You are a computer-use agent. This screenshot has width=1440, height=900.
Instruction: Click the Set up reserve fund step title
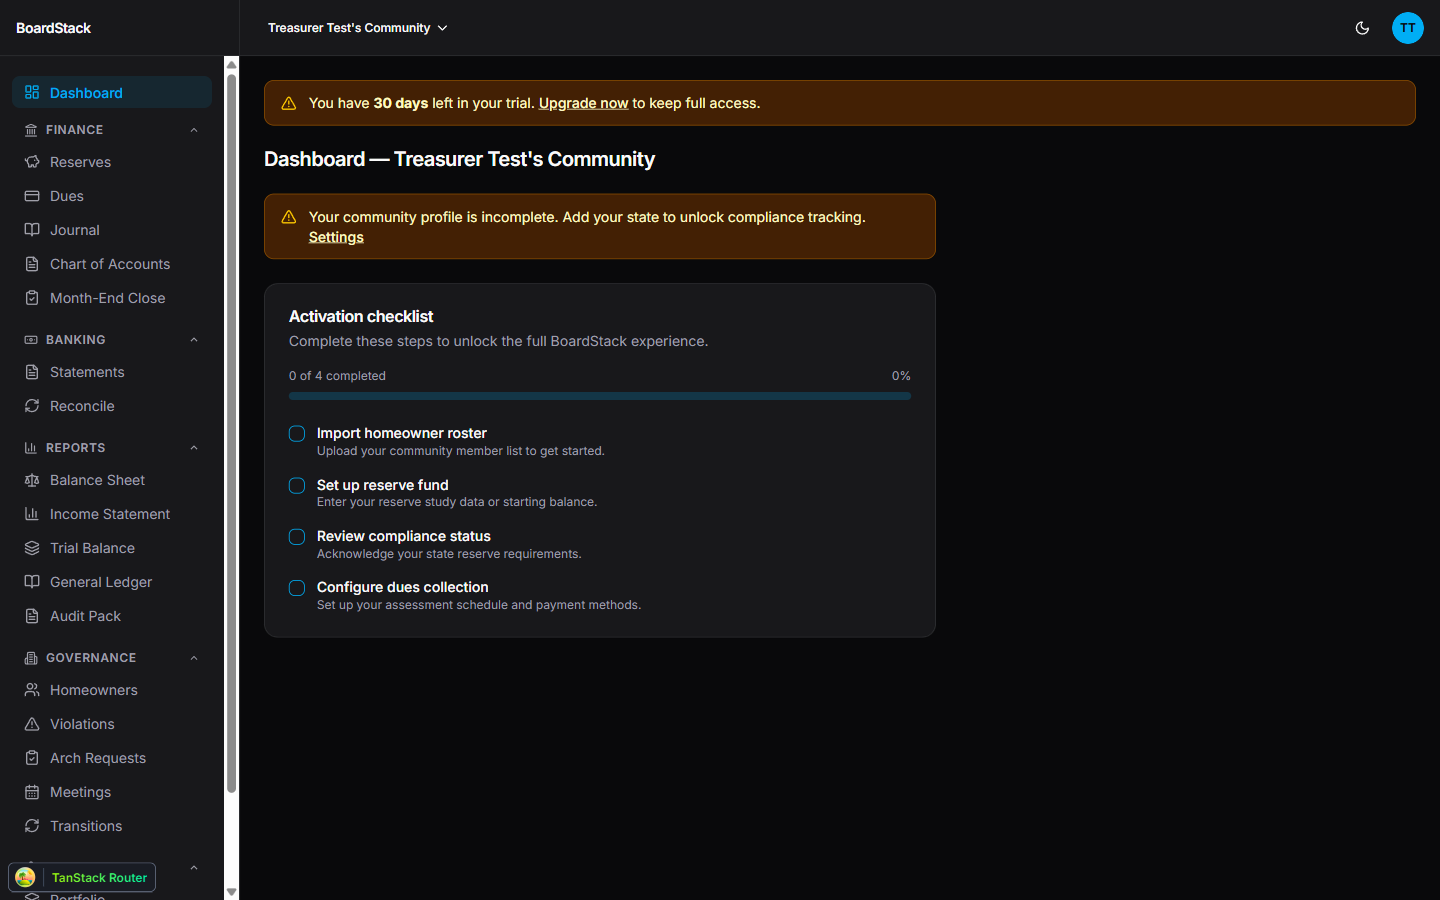point(383,485)
